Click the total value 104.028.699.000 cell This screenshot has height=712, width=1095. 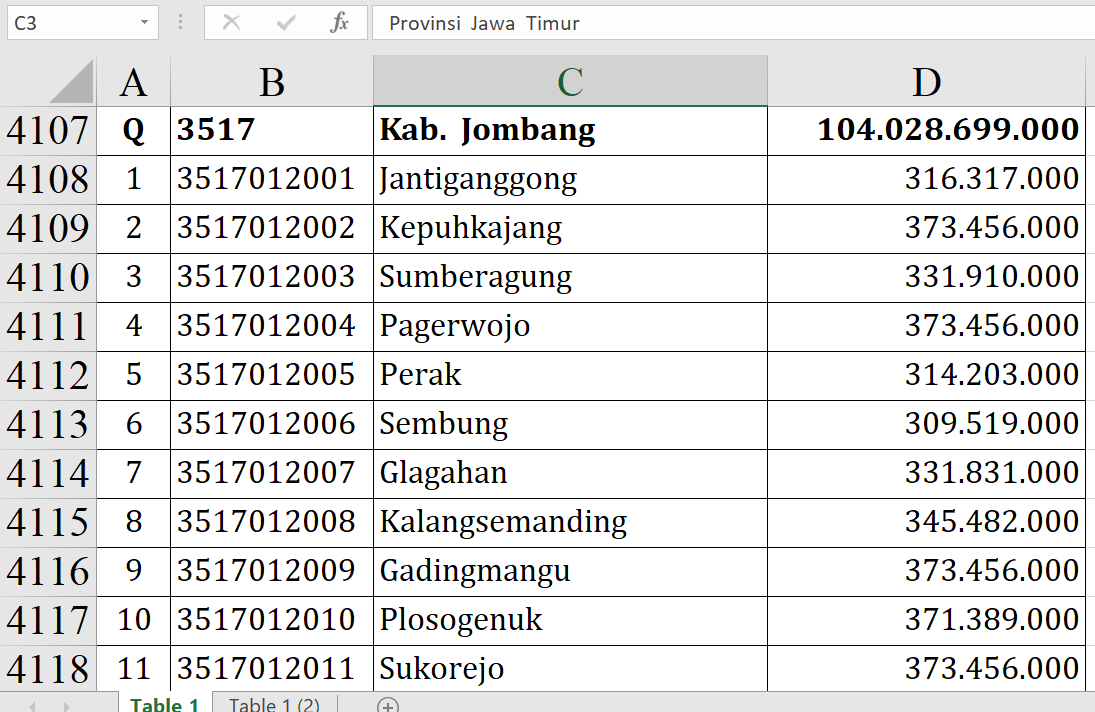click(x=926, y=130)
